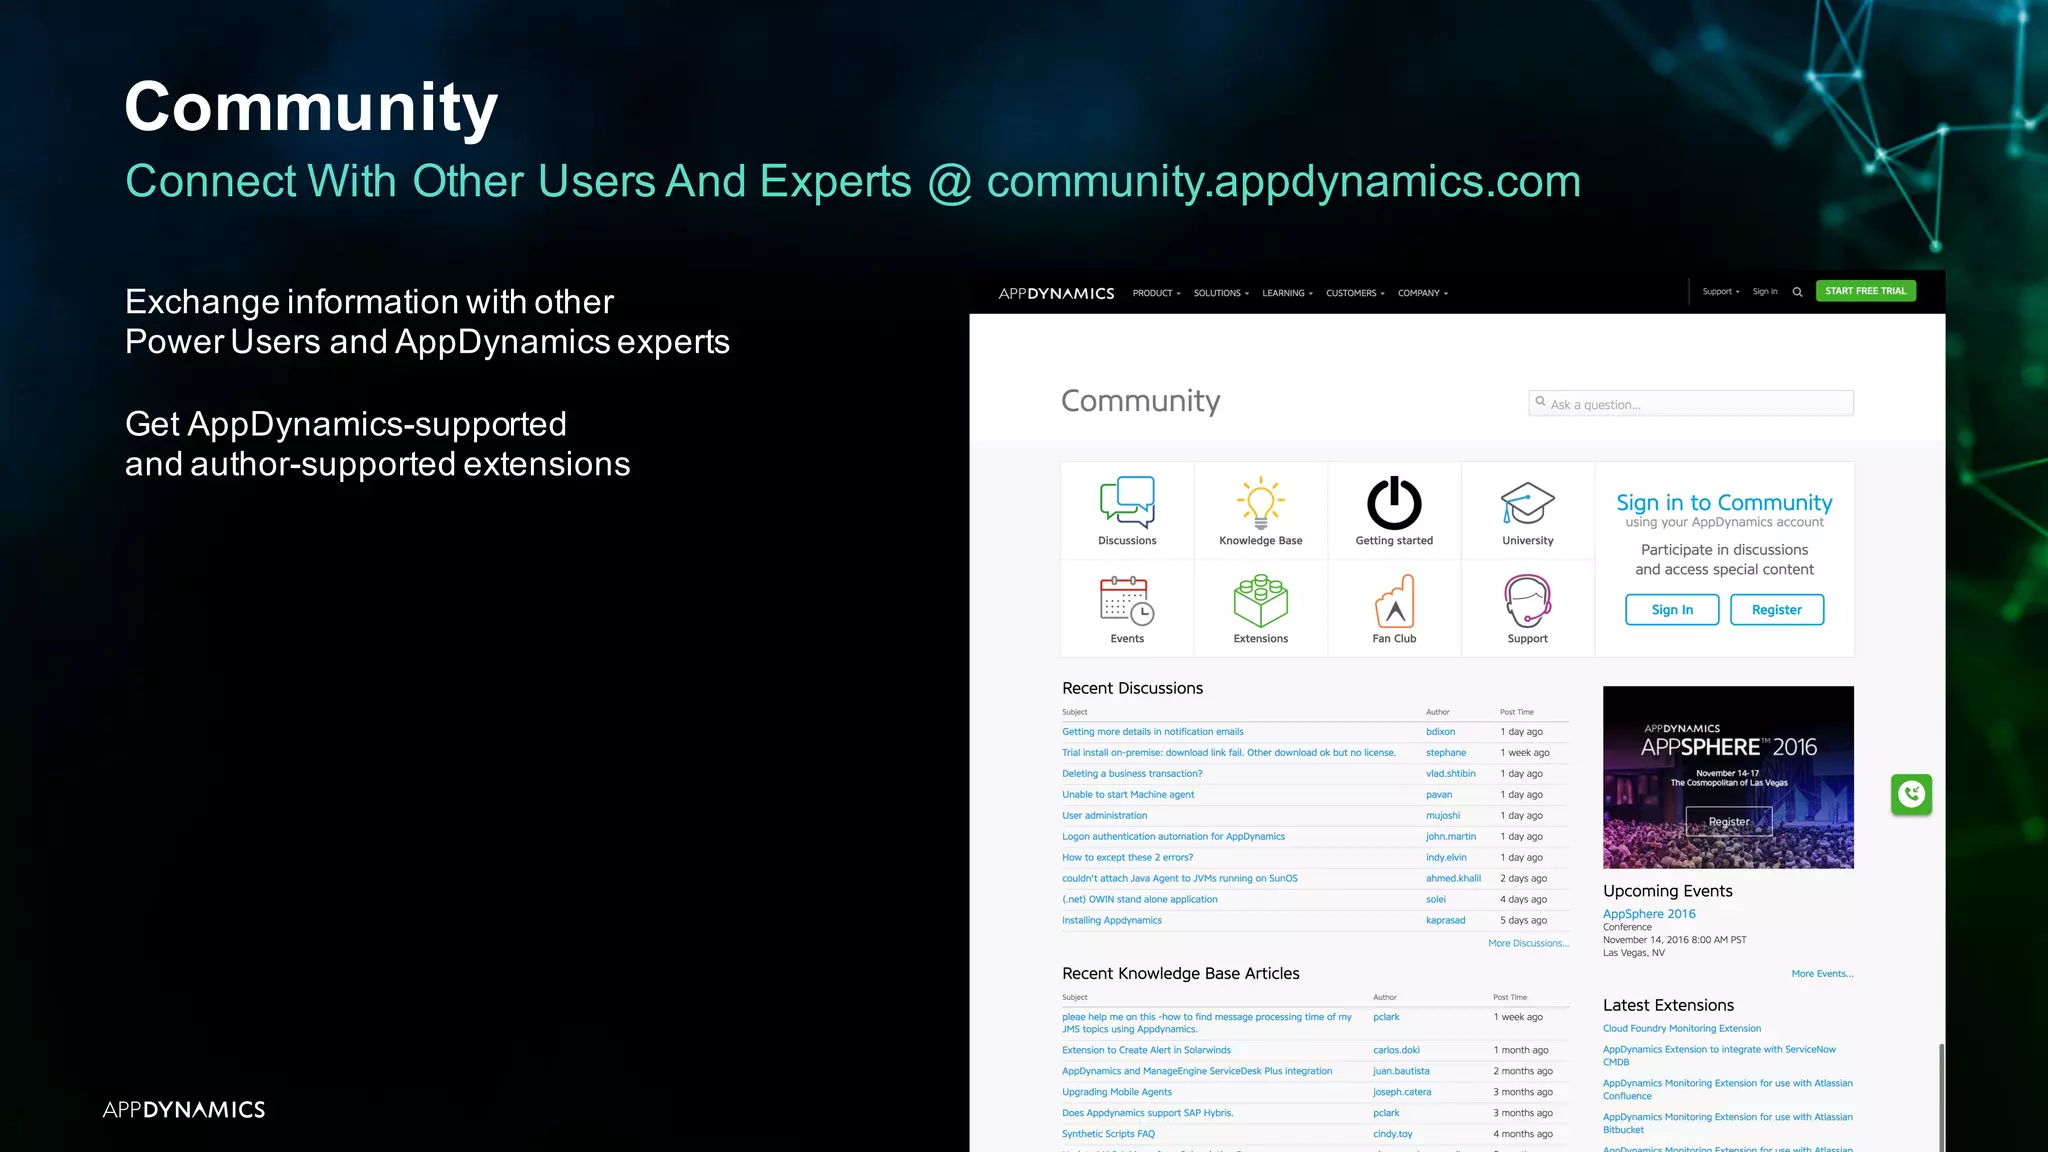Click the Support headset icon
This screenshot has height=1152, width=2048.
1528,600
